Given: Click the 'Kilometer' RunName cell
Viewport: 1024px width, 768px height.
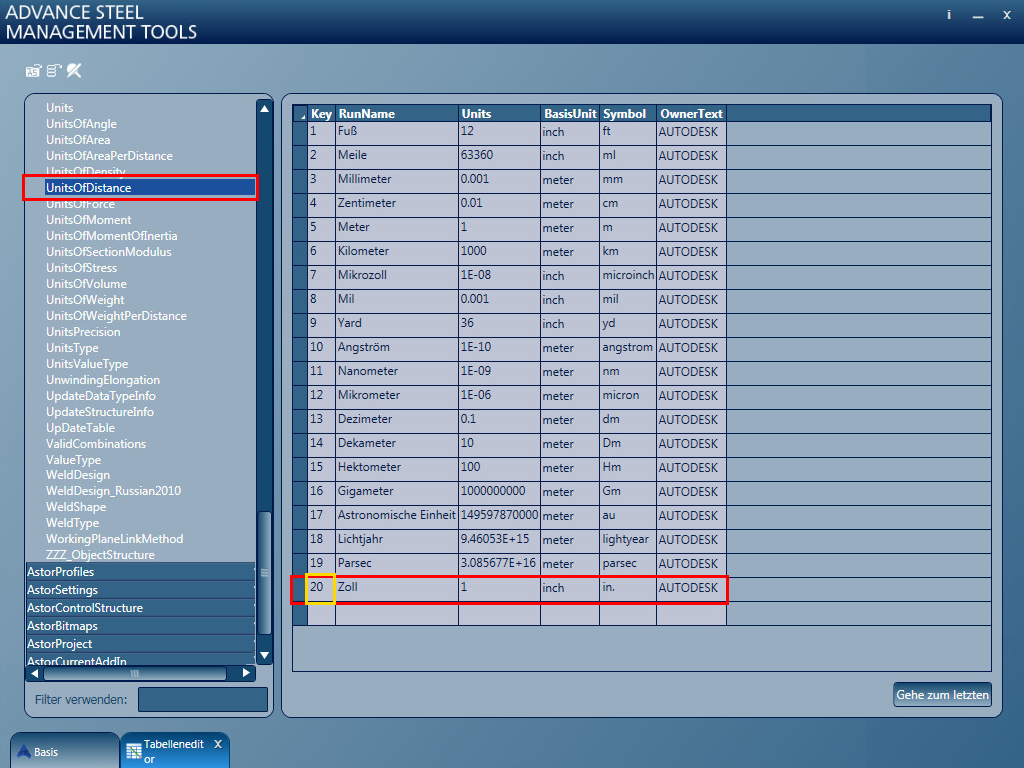Looking at the screenshot, I should tap(396, 252).
